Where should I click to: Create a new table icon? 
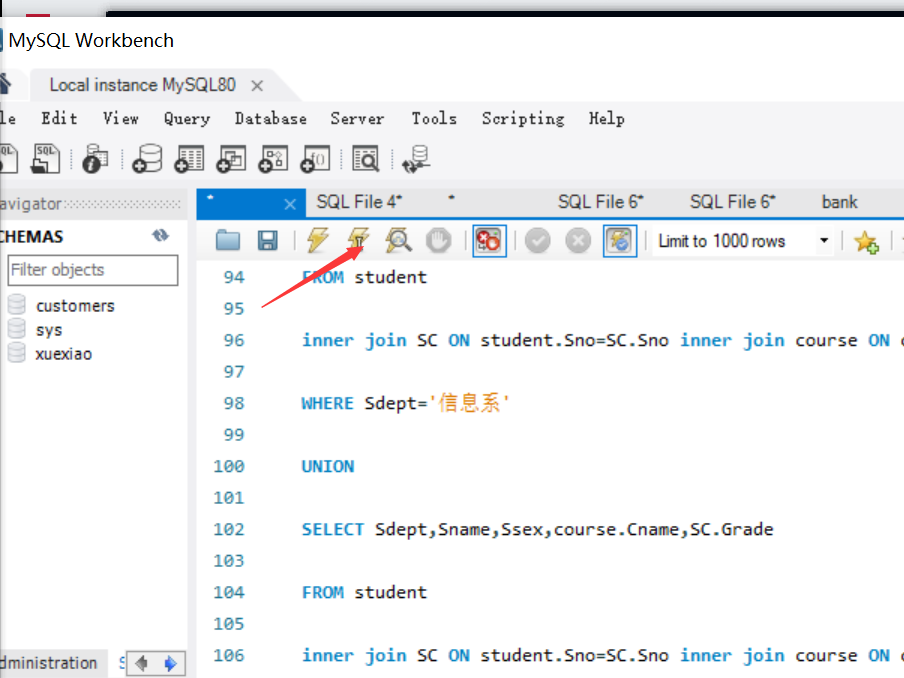[190, 159]
